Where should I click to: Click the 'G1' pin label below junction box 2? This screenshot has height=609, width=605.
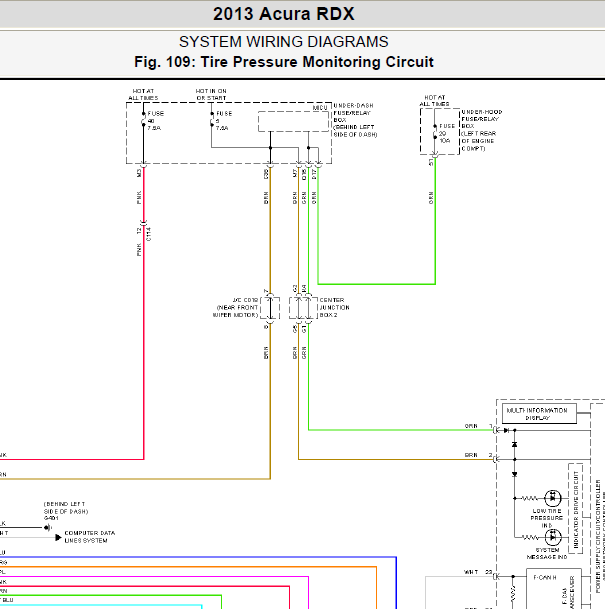point(304,329)
